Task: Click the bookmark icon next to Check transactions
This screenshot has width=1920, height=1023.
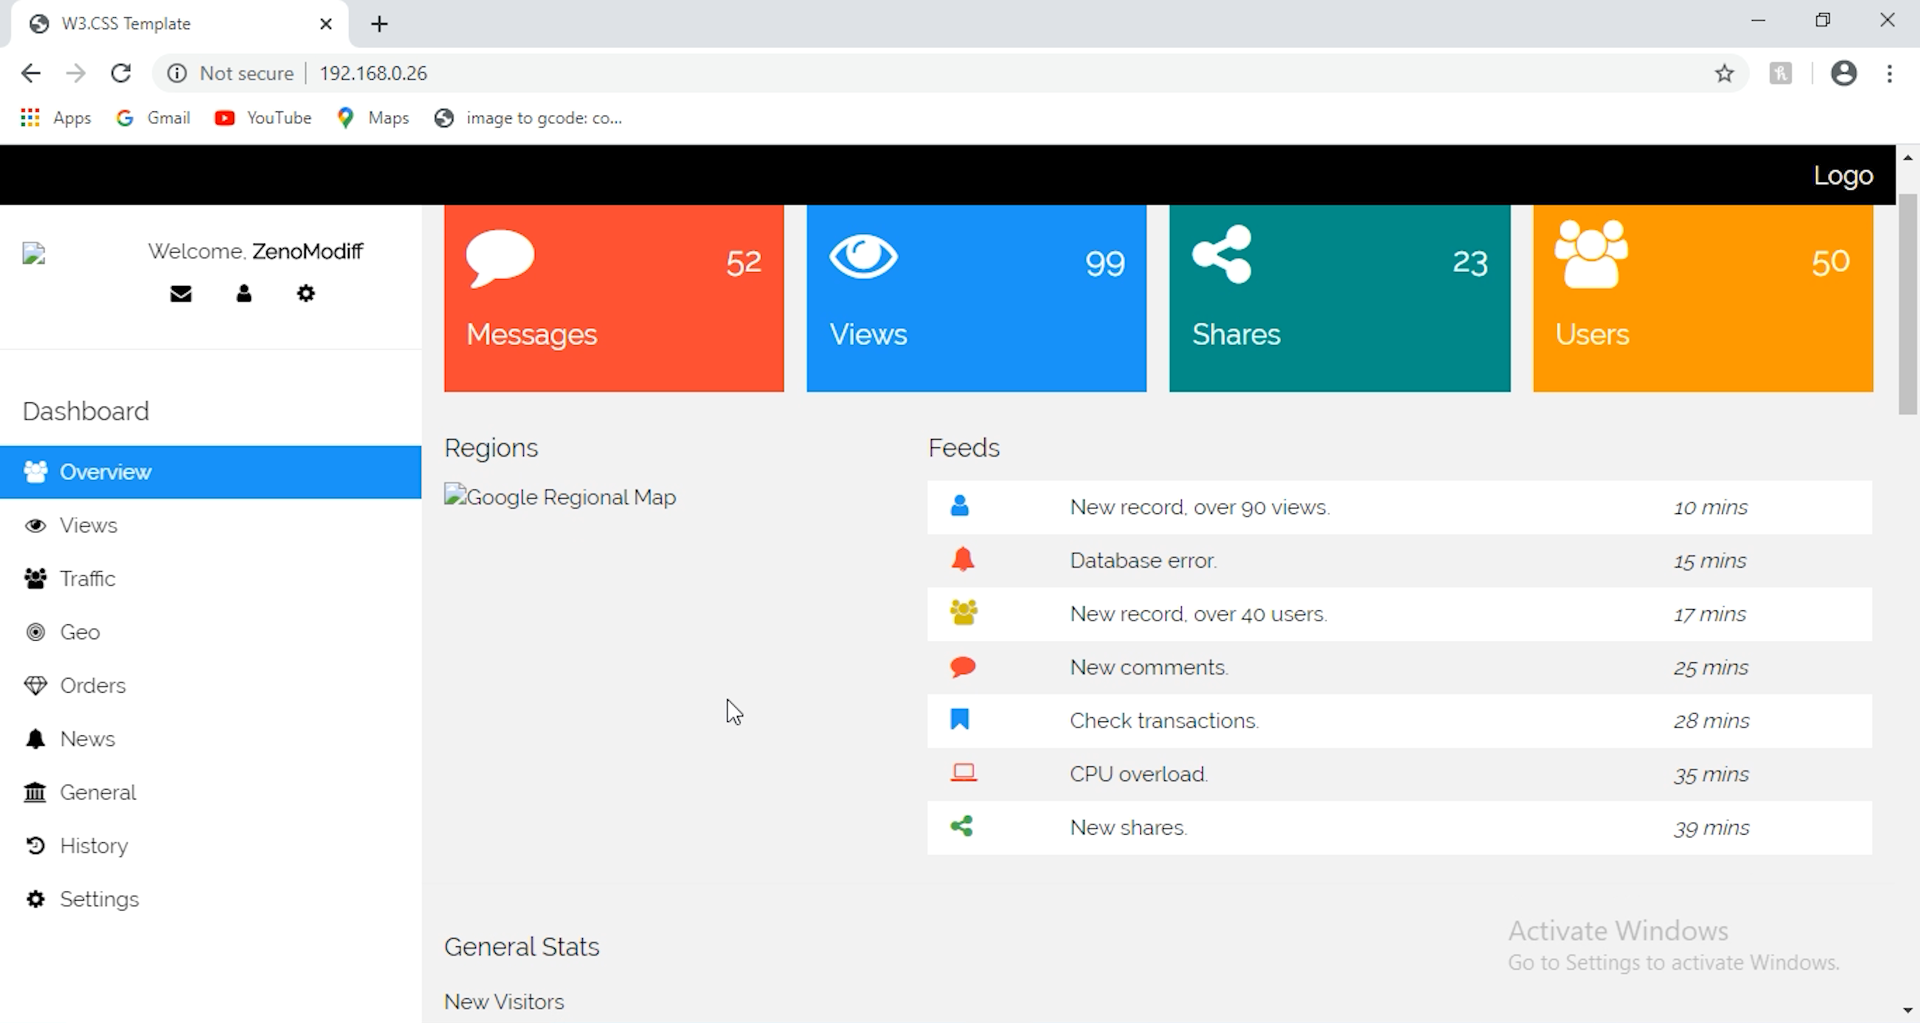Action: point(960,719)
